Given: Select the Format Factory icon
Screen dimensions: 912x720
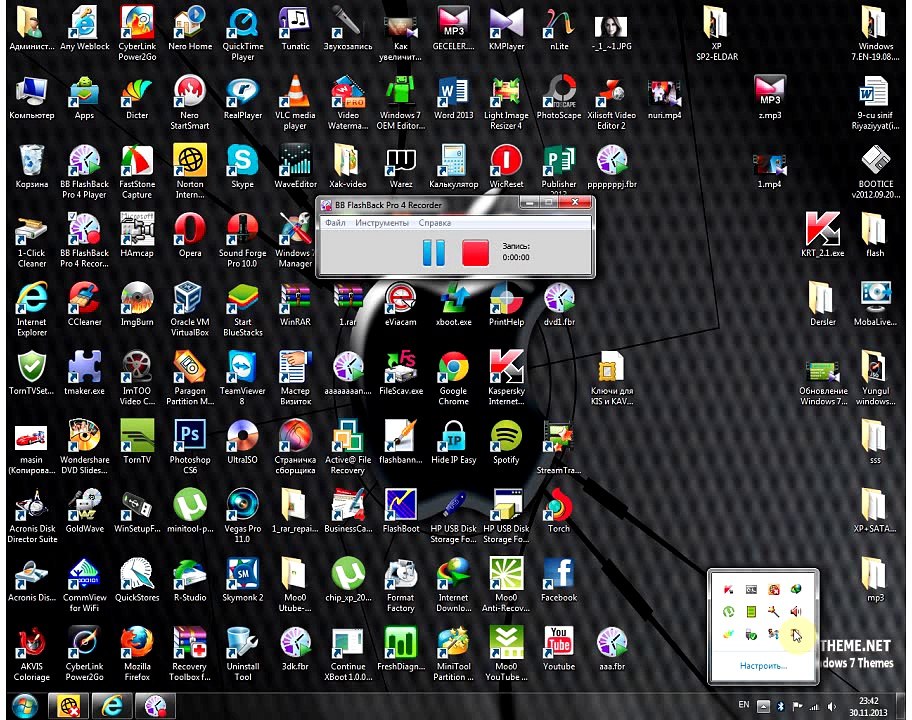Looking at the screenshot, I should [400, 585].
